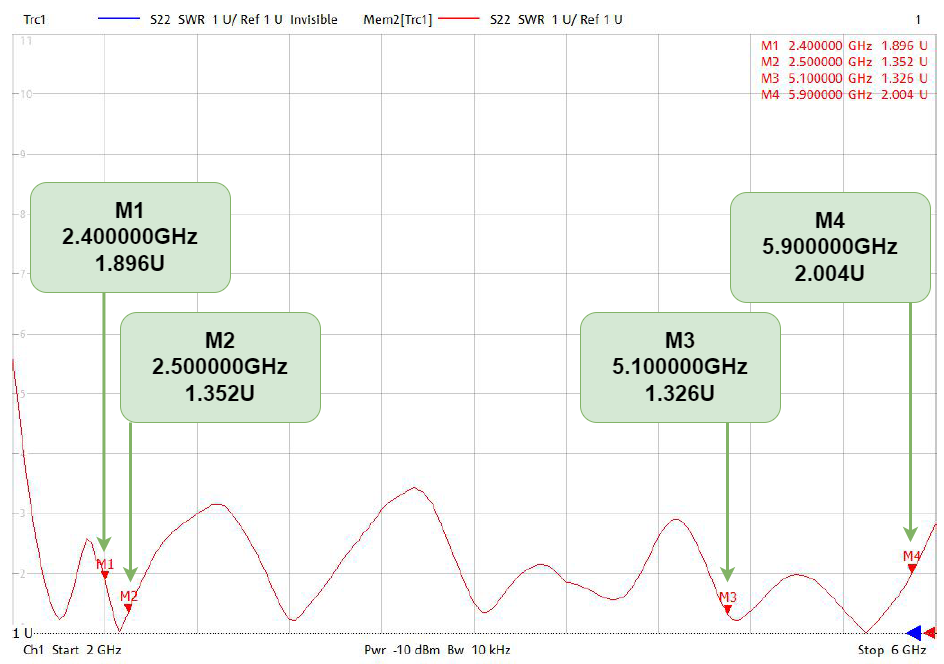Click the red memory trace legend sample
This screenshot has width=944, height=664.
pyautogui.click(x=461, y=19)
